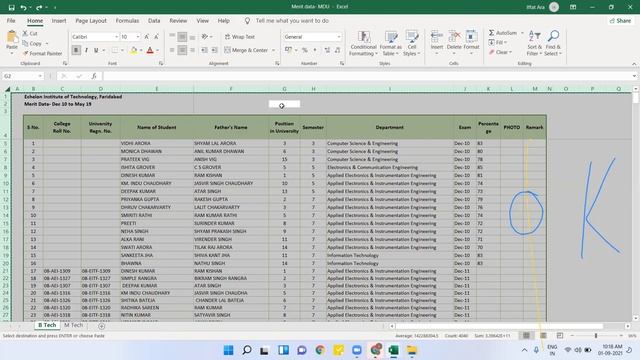Decrease indent in Alignment group

click(204, 50)
